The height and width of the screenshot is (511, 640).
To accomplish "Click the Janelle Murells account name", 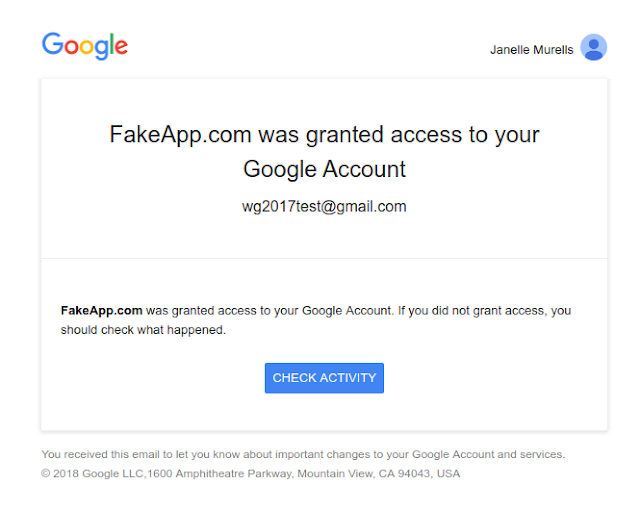I will (531, 49).
